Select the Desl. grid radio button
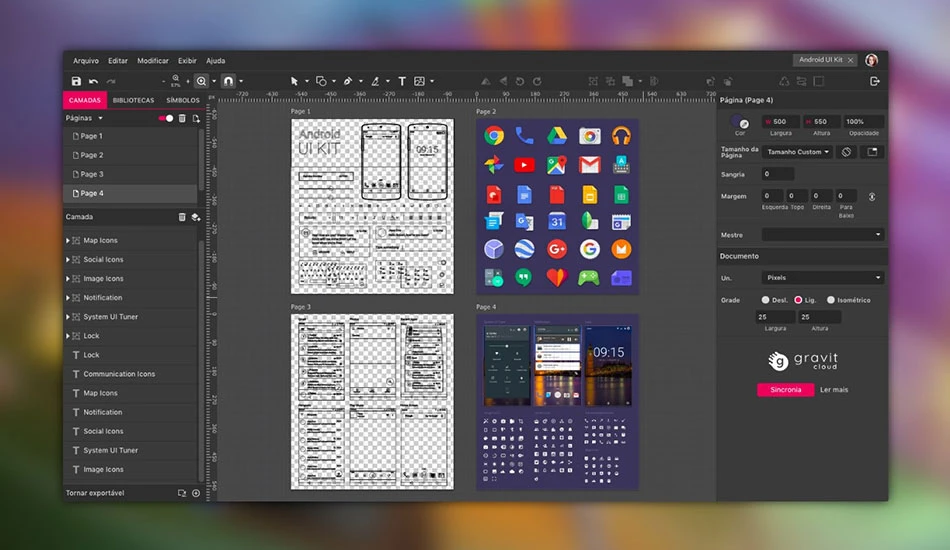Viewport: 950px width, 550px height. [x=765, y=300]
